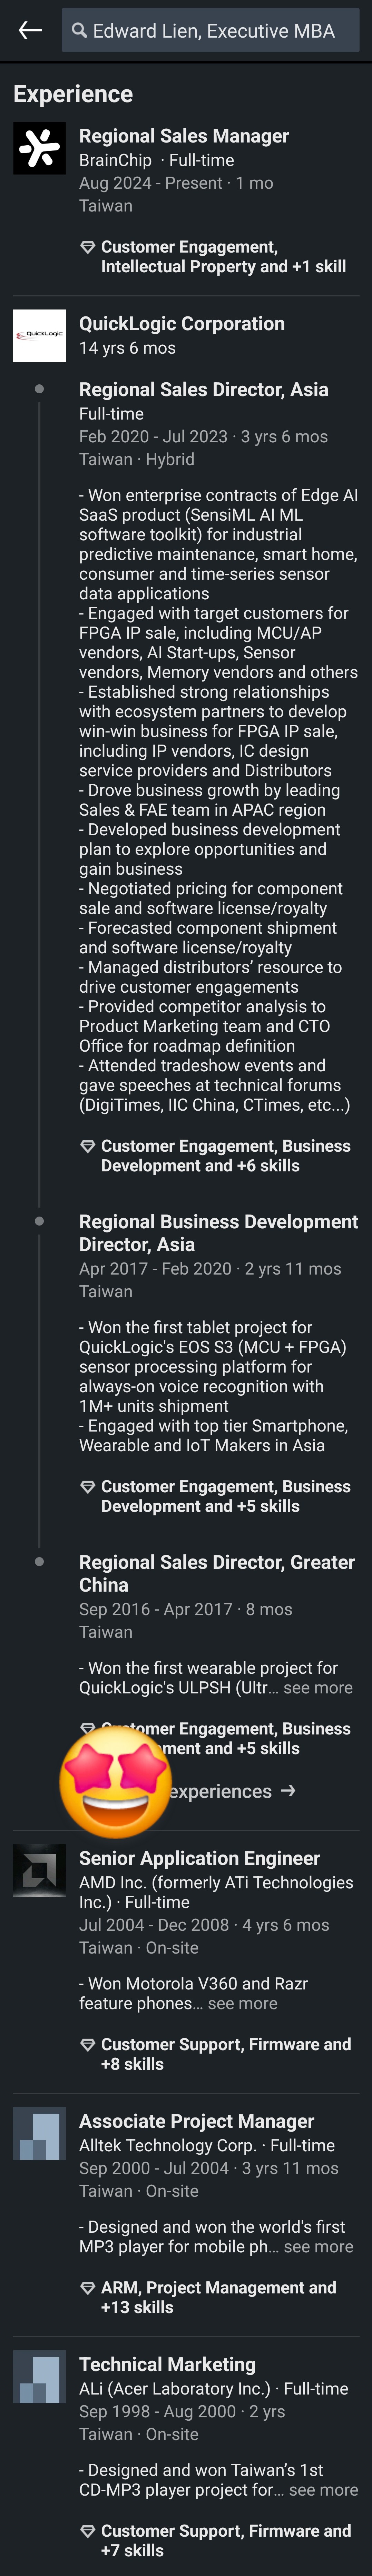The width and height of the screenshot is (372, 2576).
Task: Show more experiences arrow link
Action: [x=230, y=1791]
